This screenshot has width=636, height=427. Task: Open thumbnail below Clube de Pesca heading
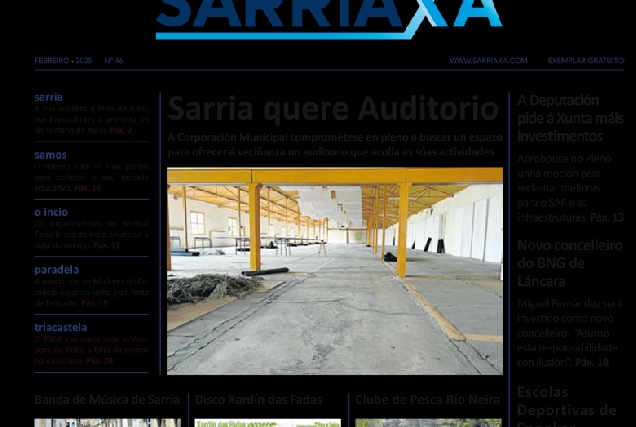428,422
